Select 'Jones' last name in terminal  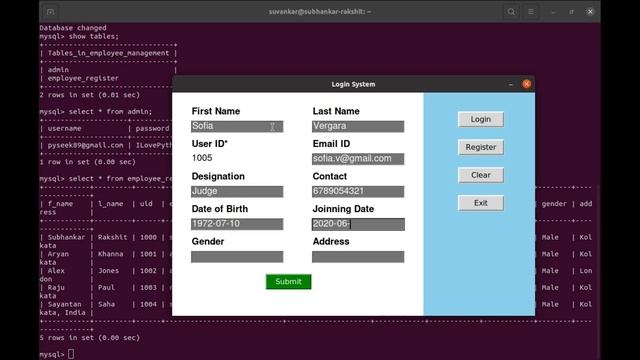(x=109, y=271)
